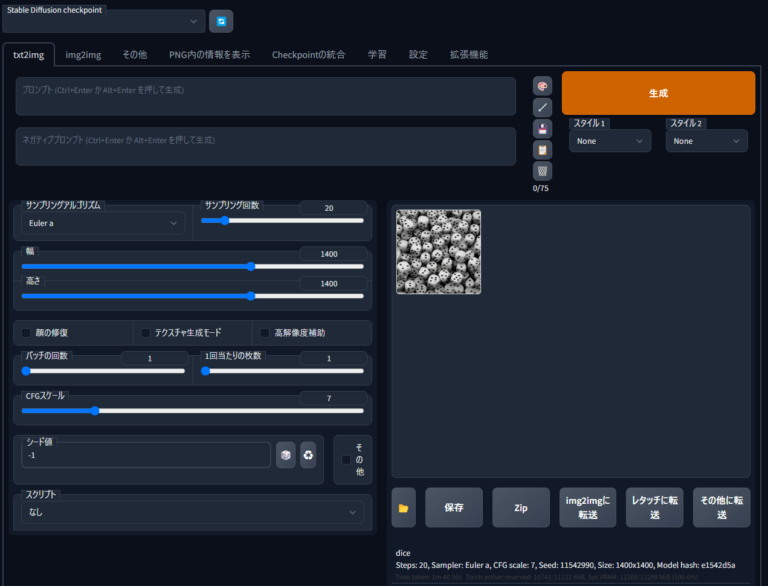Click the CFGスケール number field showing 7
The image size is (768, 586).
pos(333,398)
